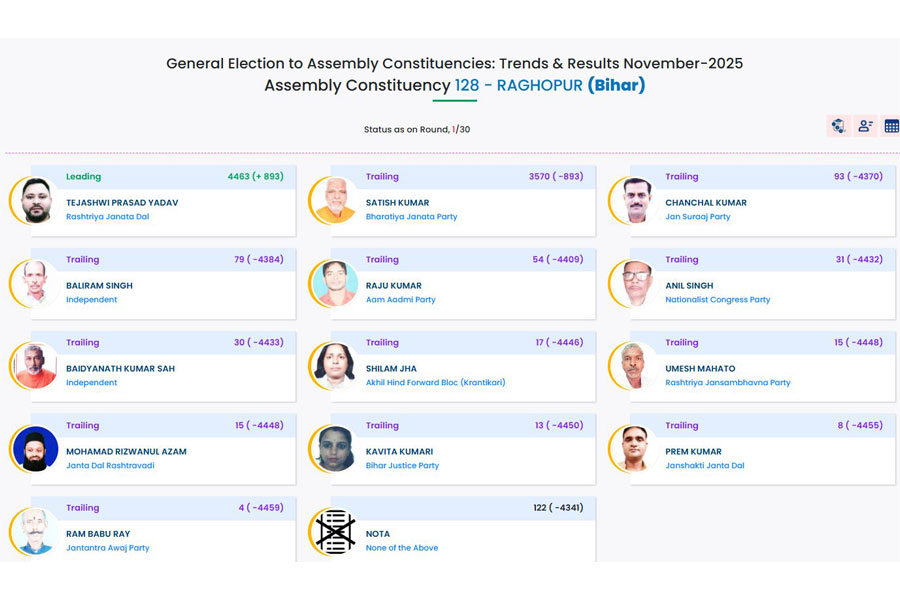Image resolution: width=900 pixels, height=600 pixels.
Task: Switch to the table grid view icon
Action: tap(891, 126)
